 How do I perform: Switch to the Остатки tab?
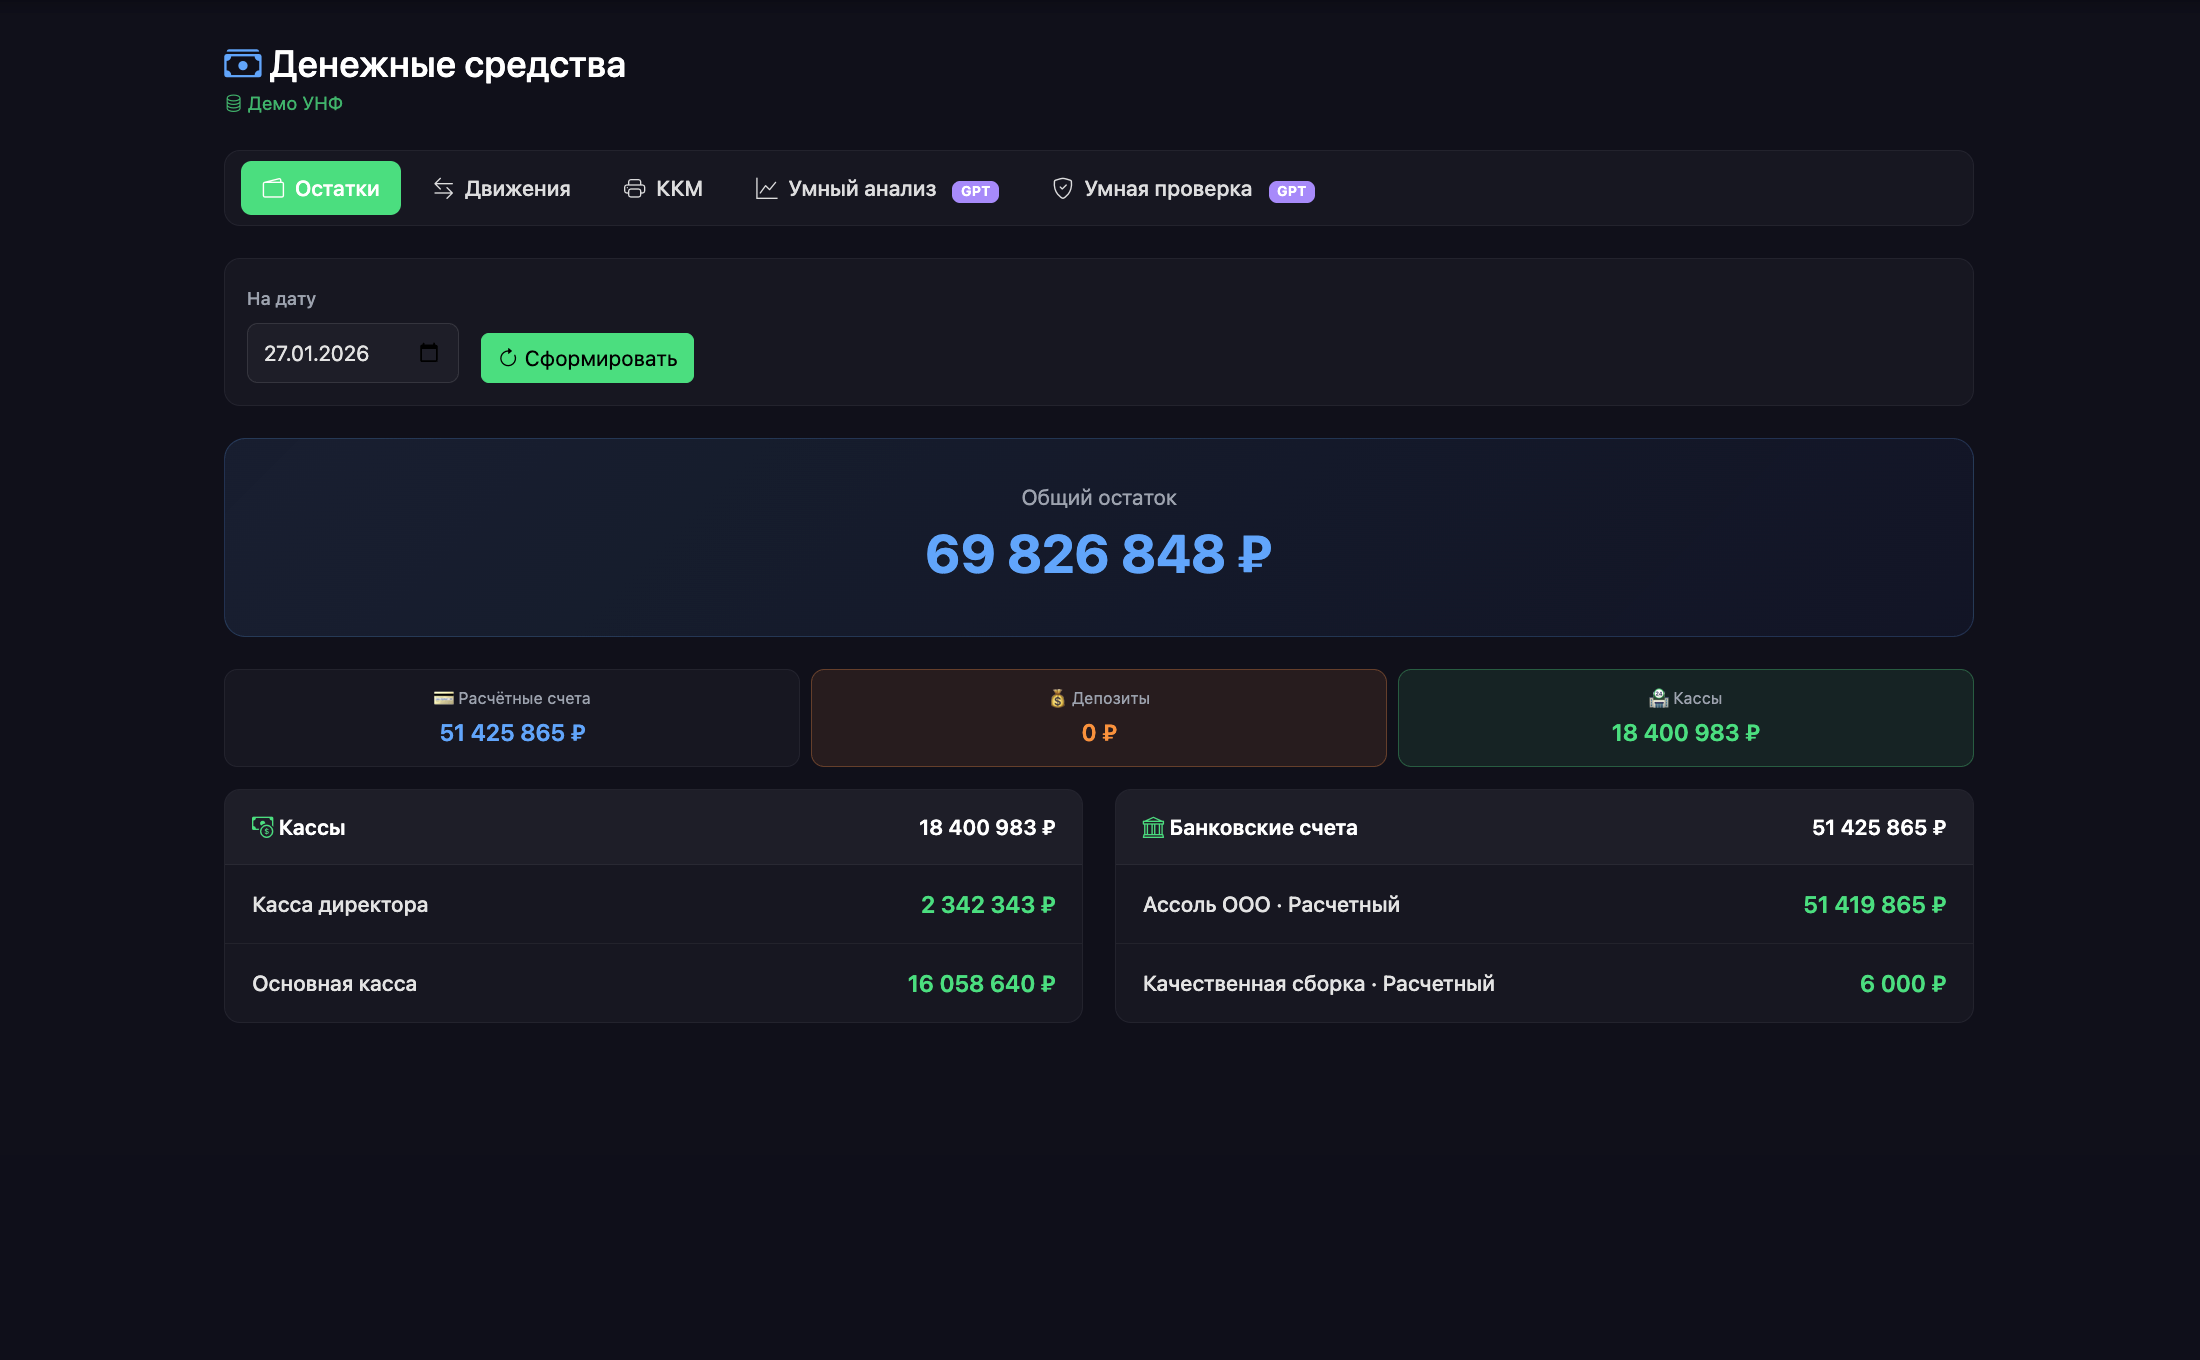[321, 189]
